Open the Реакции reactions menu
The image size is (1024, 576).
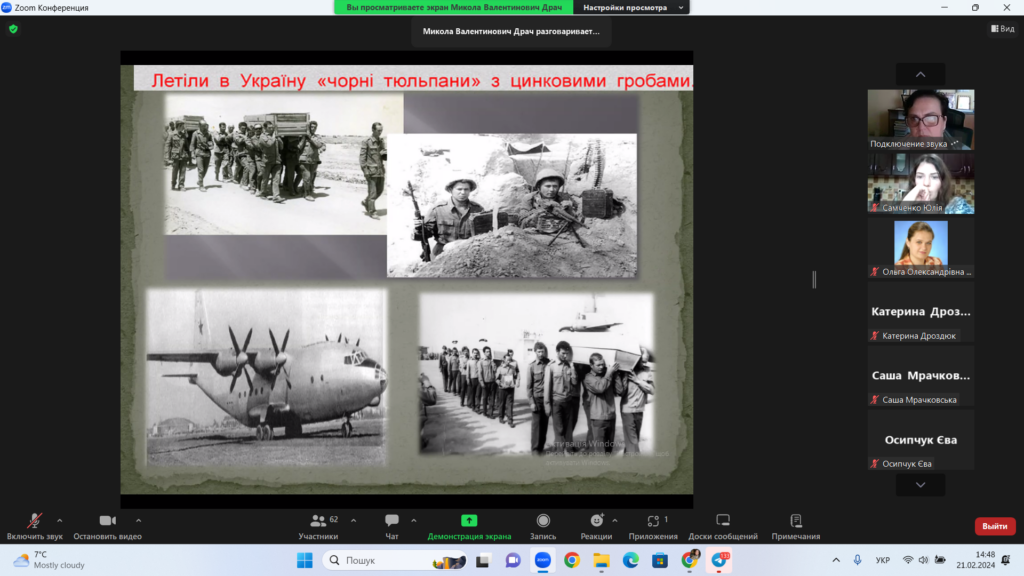tap(596, 521)
